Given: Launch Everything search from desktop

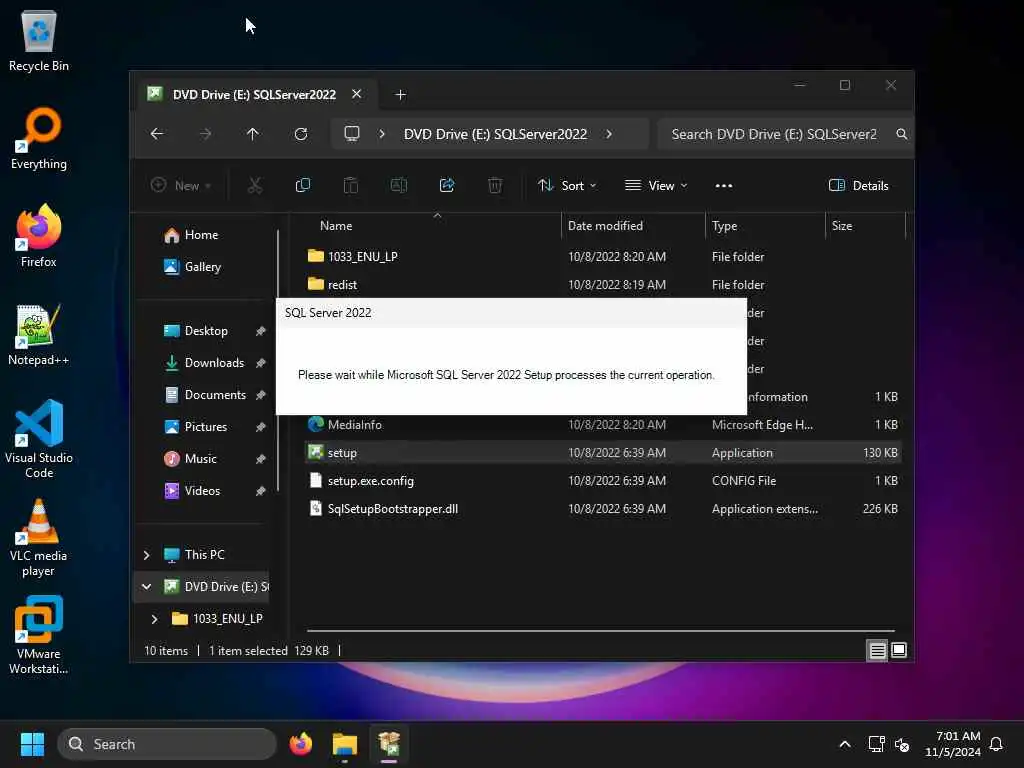Looking at the screenshot, I should (x=39, y=138).
